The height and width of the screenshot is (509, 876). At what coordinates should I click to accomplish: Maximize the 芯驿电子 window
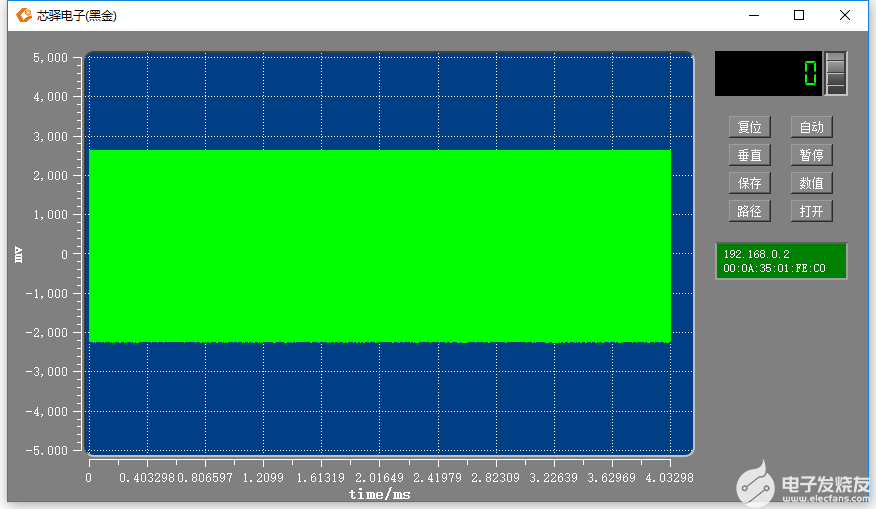click(799, 15)
